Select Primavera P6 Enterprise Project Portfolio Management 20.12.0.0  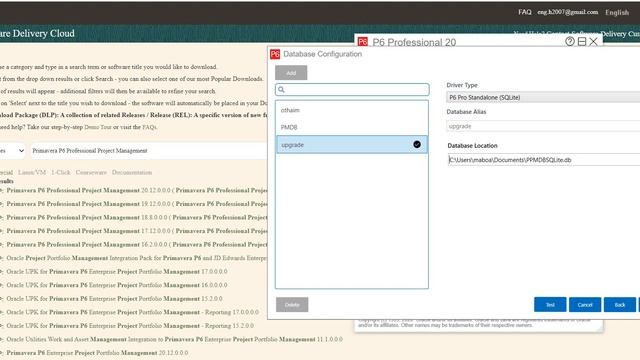[98, 353]
